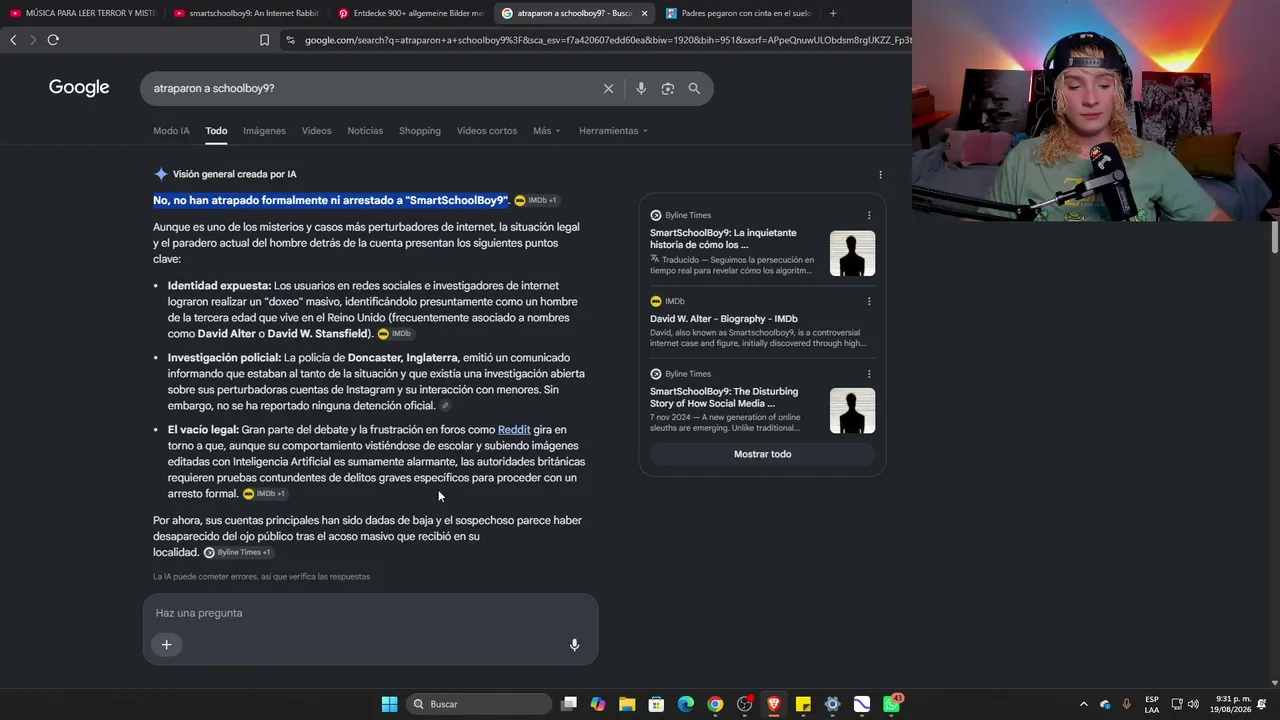
Task: Open Sticky Notes from the taskbar
Action: point(803,704)
